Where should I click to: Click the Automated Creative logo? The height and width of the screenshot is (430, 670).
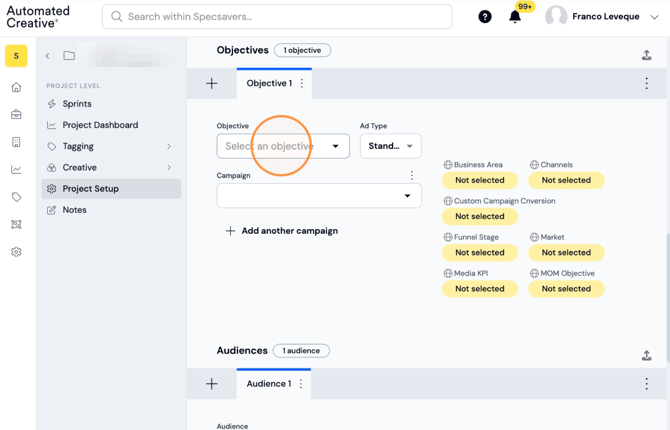coord(38,17)
